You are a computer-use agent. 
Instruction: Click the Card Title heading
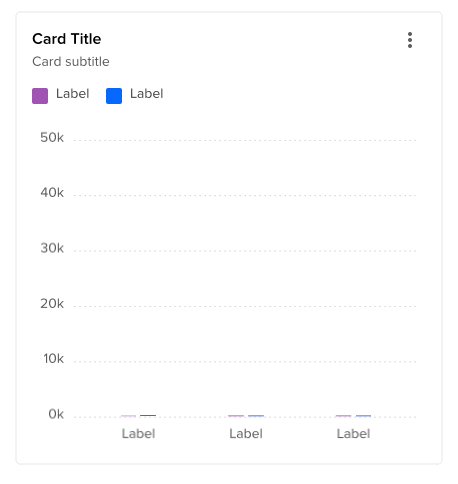click(x=67, y=39)
